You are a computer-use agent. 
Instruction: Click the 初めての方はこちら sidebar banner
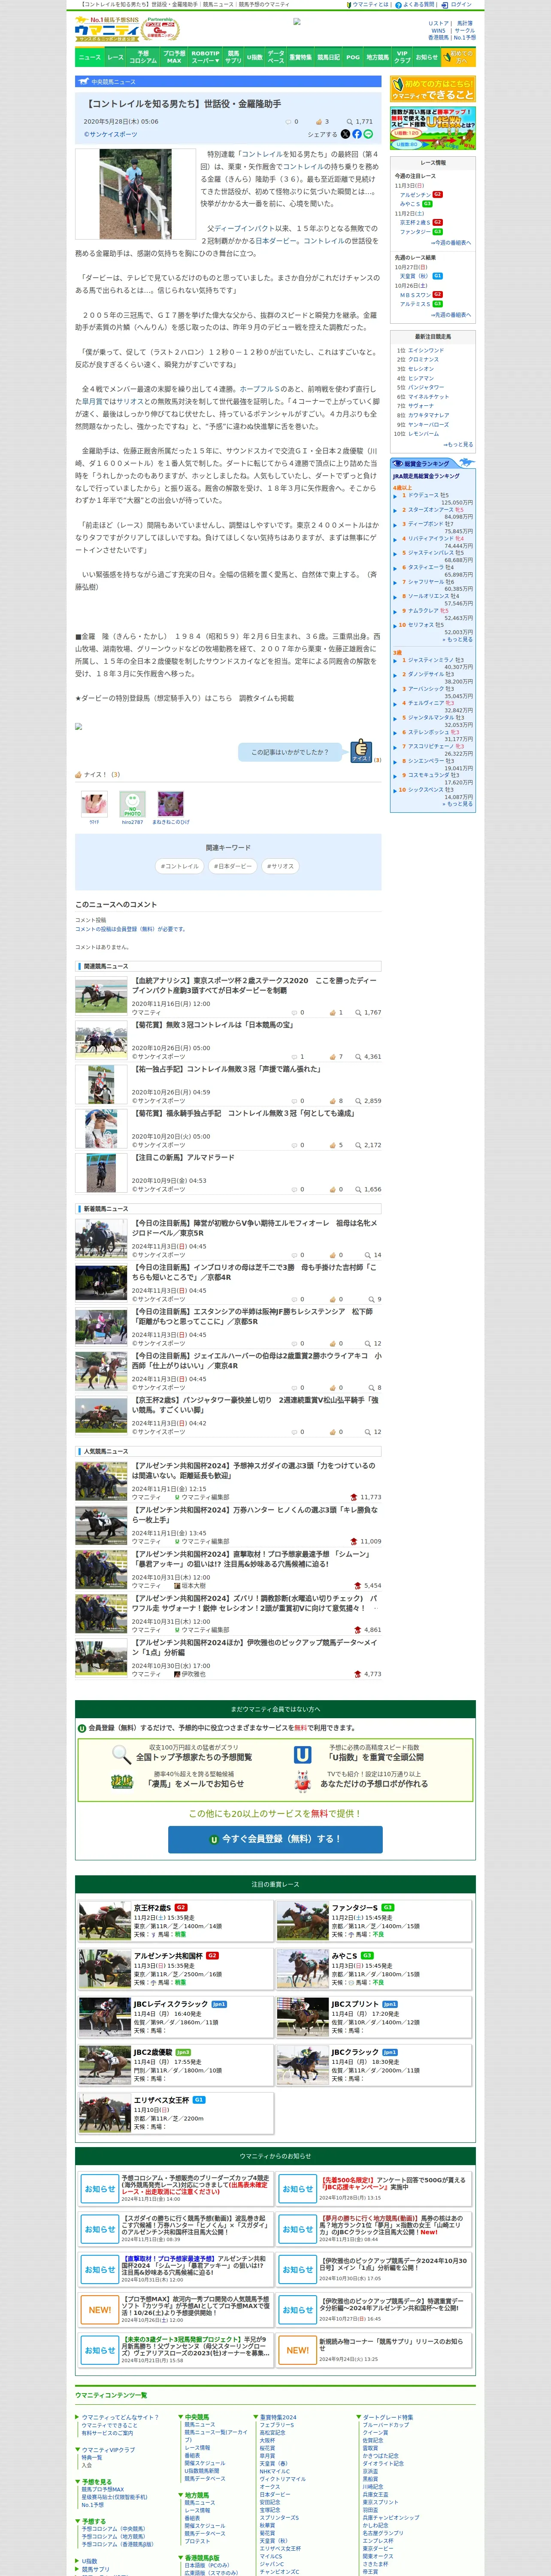coord(433,89)
